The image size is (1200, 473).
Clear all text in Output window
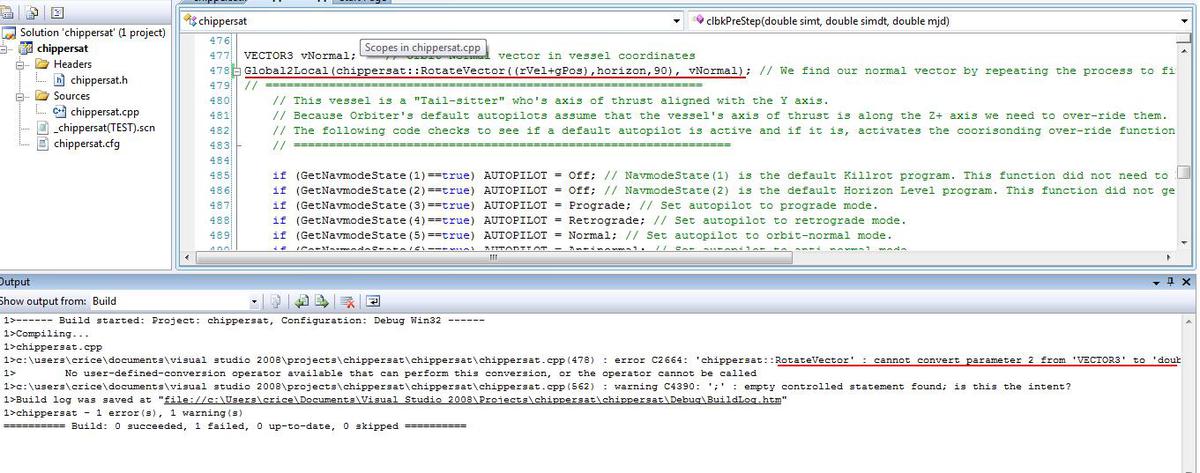point(348,301)
